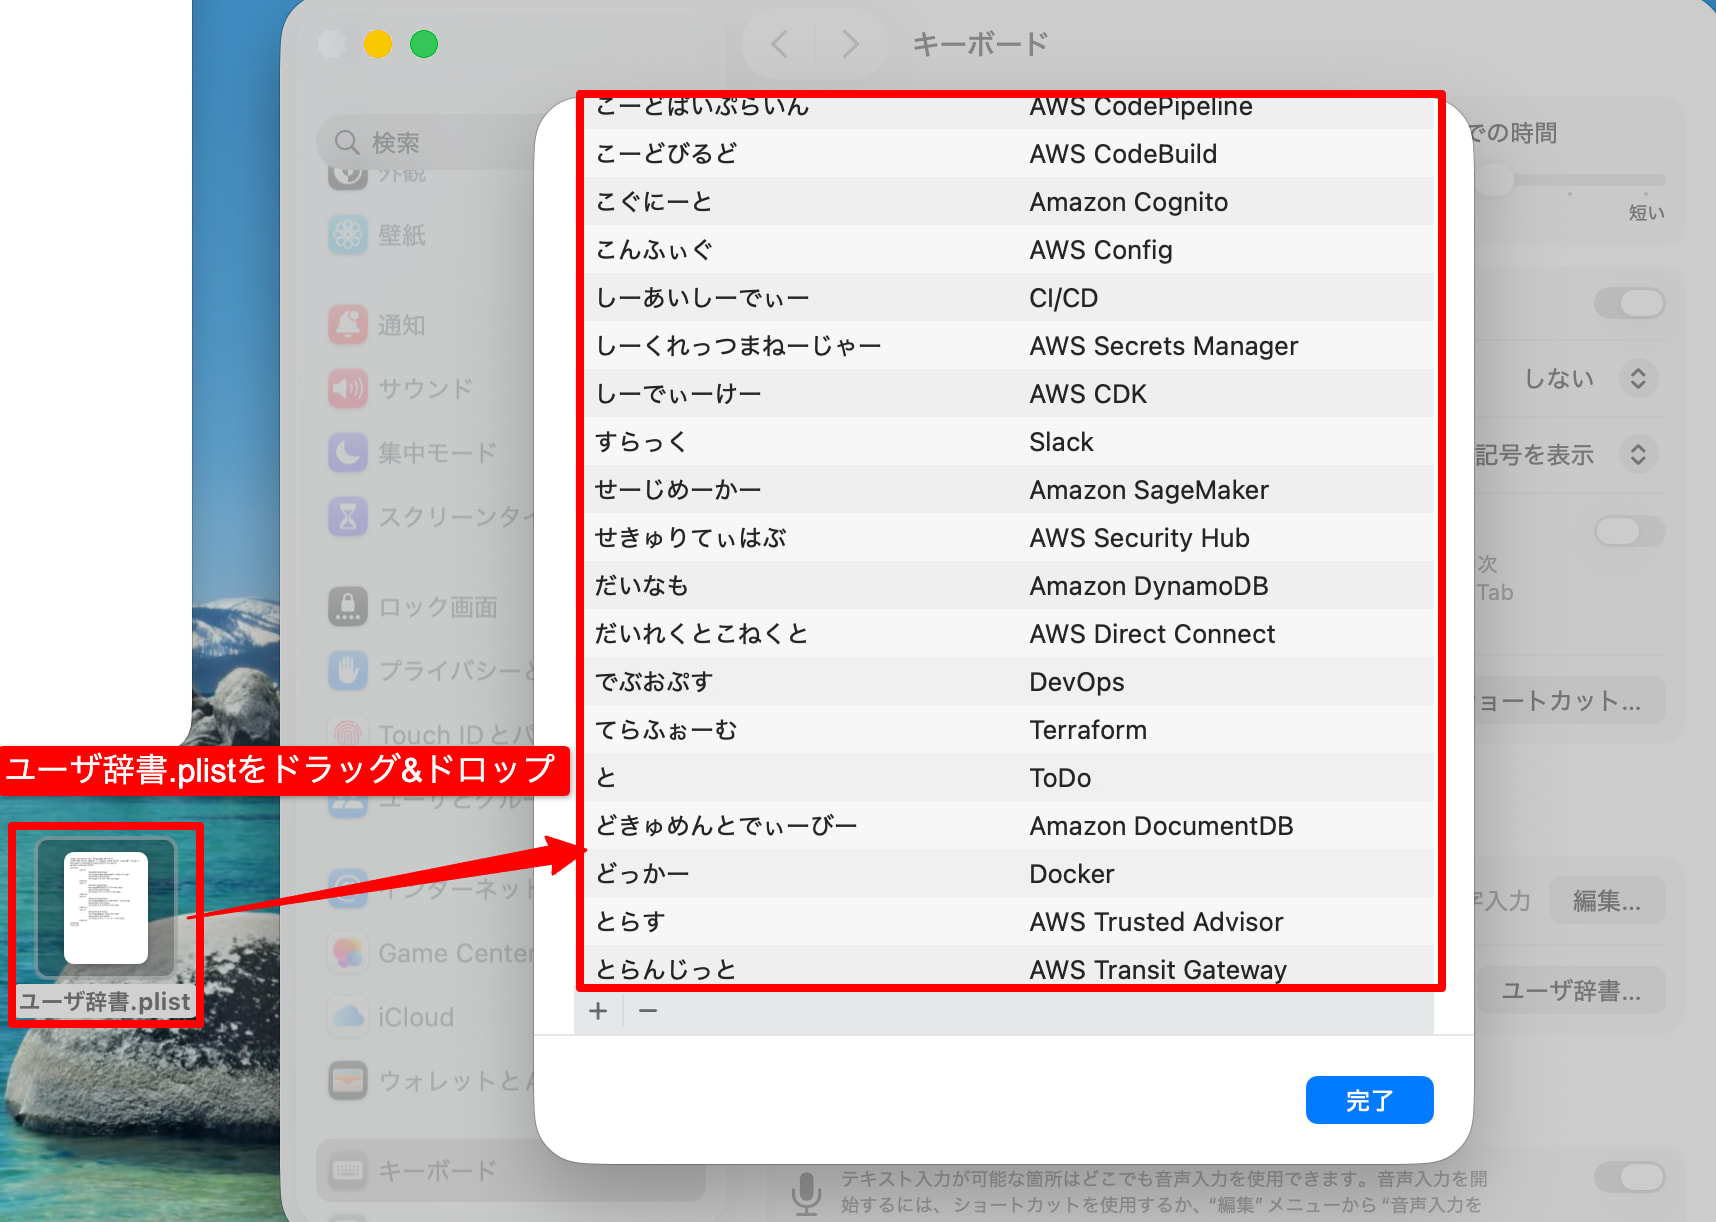
Task: Select the Terraform entry
Action: tap(1010, 730)
